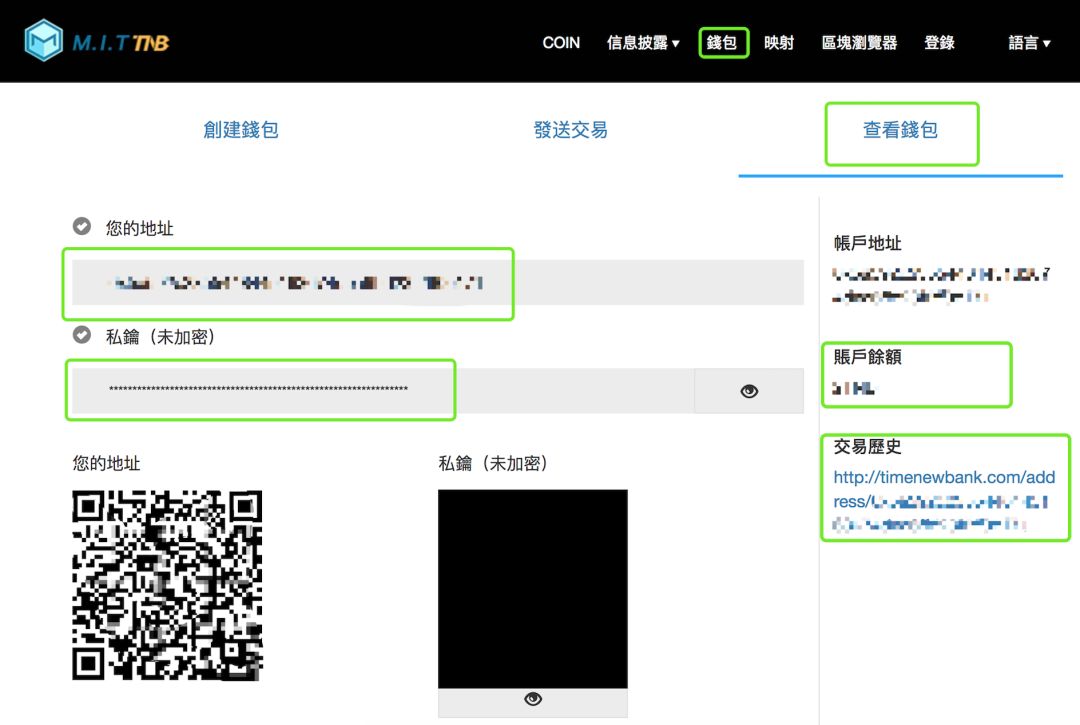Open the 映射 page from the navbar

click(779, 42)
